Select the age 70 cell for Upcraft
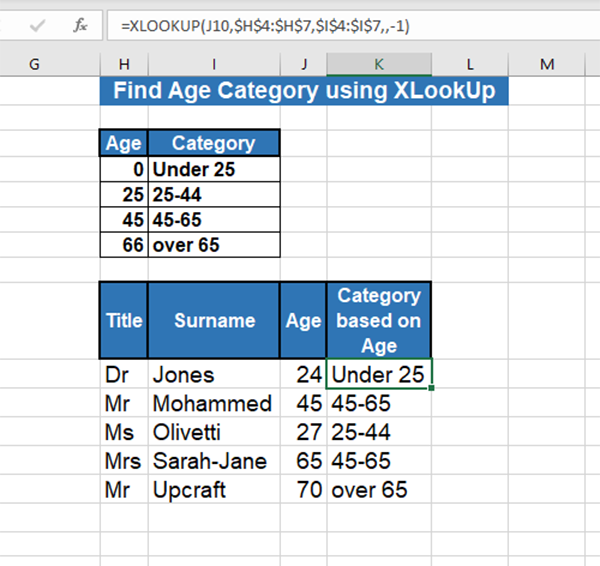Image resolution: width=600 pixels, height=566 pixels. coord(303,490)
